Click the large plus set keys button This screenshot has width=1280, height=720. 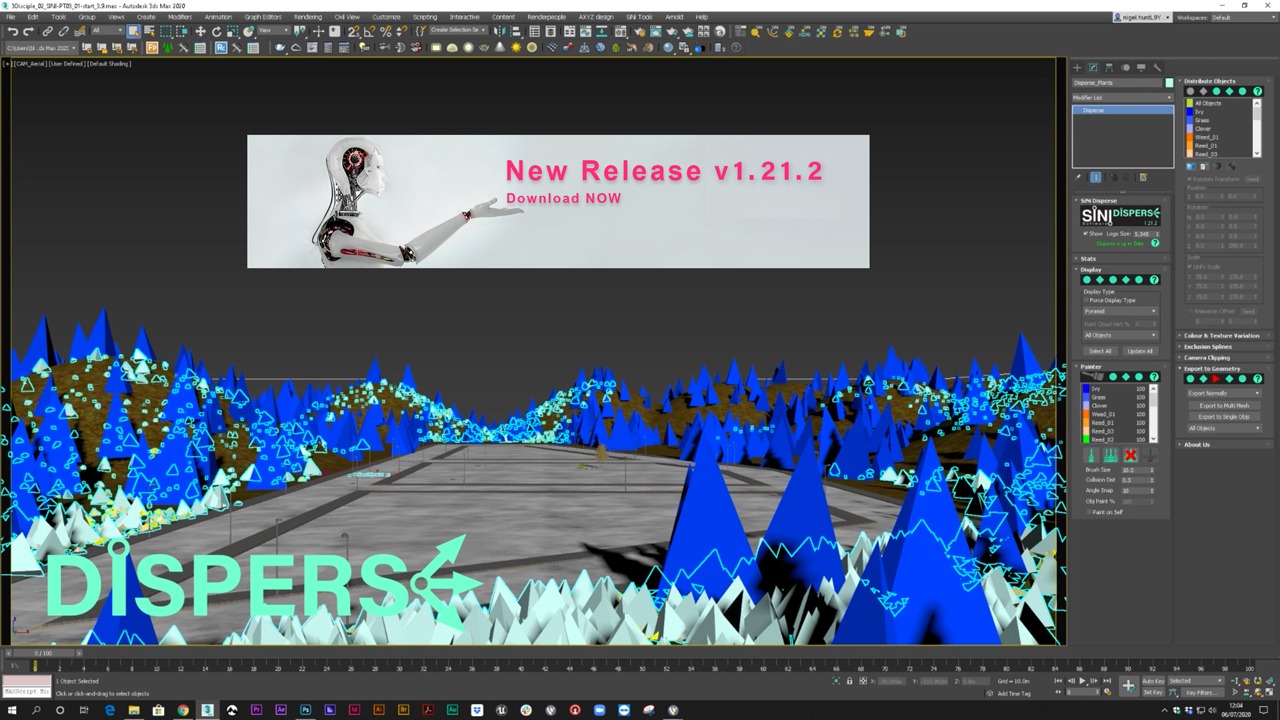1129,686
